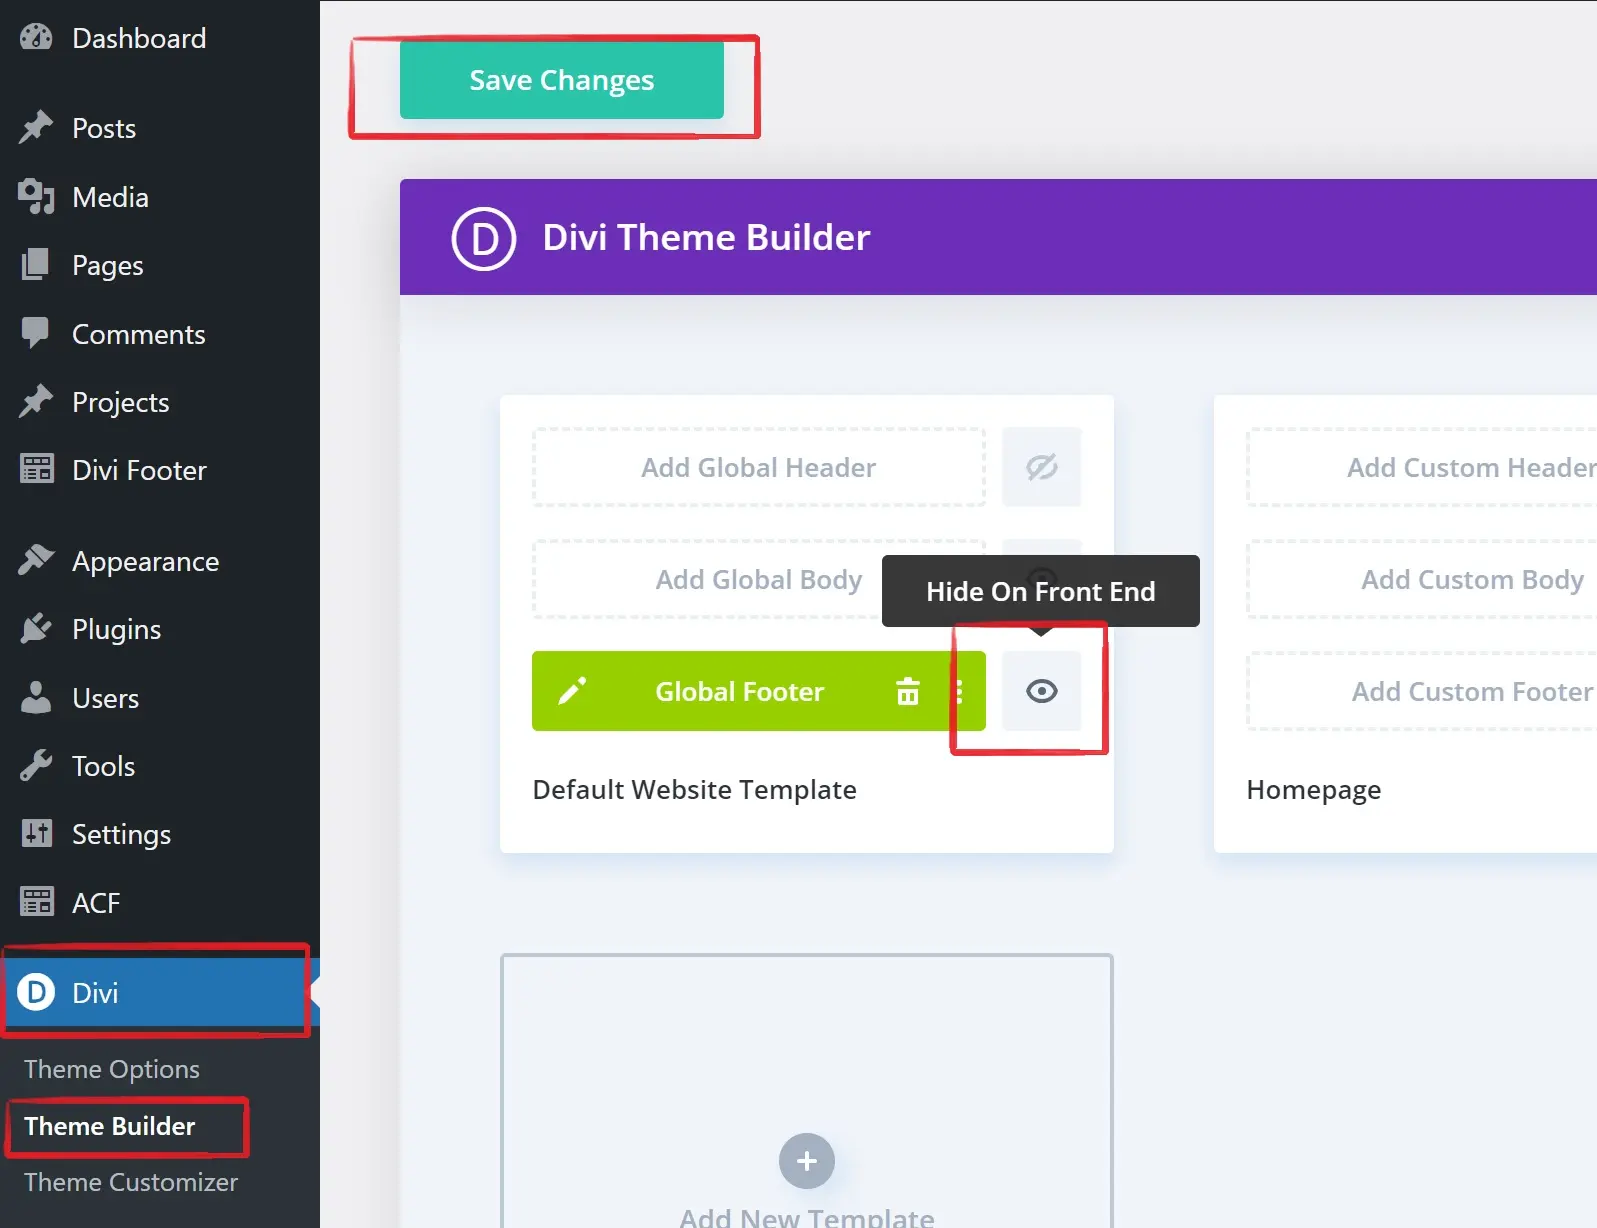Viewport: 1597px width, 1228px height.
Task: Go to Theme Customizer submenu
Action: [x=131, y=1182]
